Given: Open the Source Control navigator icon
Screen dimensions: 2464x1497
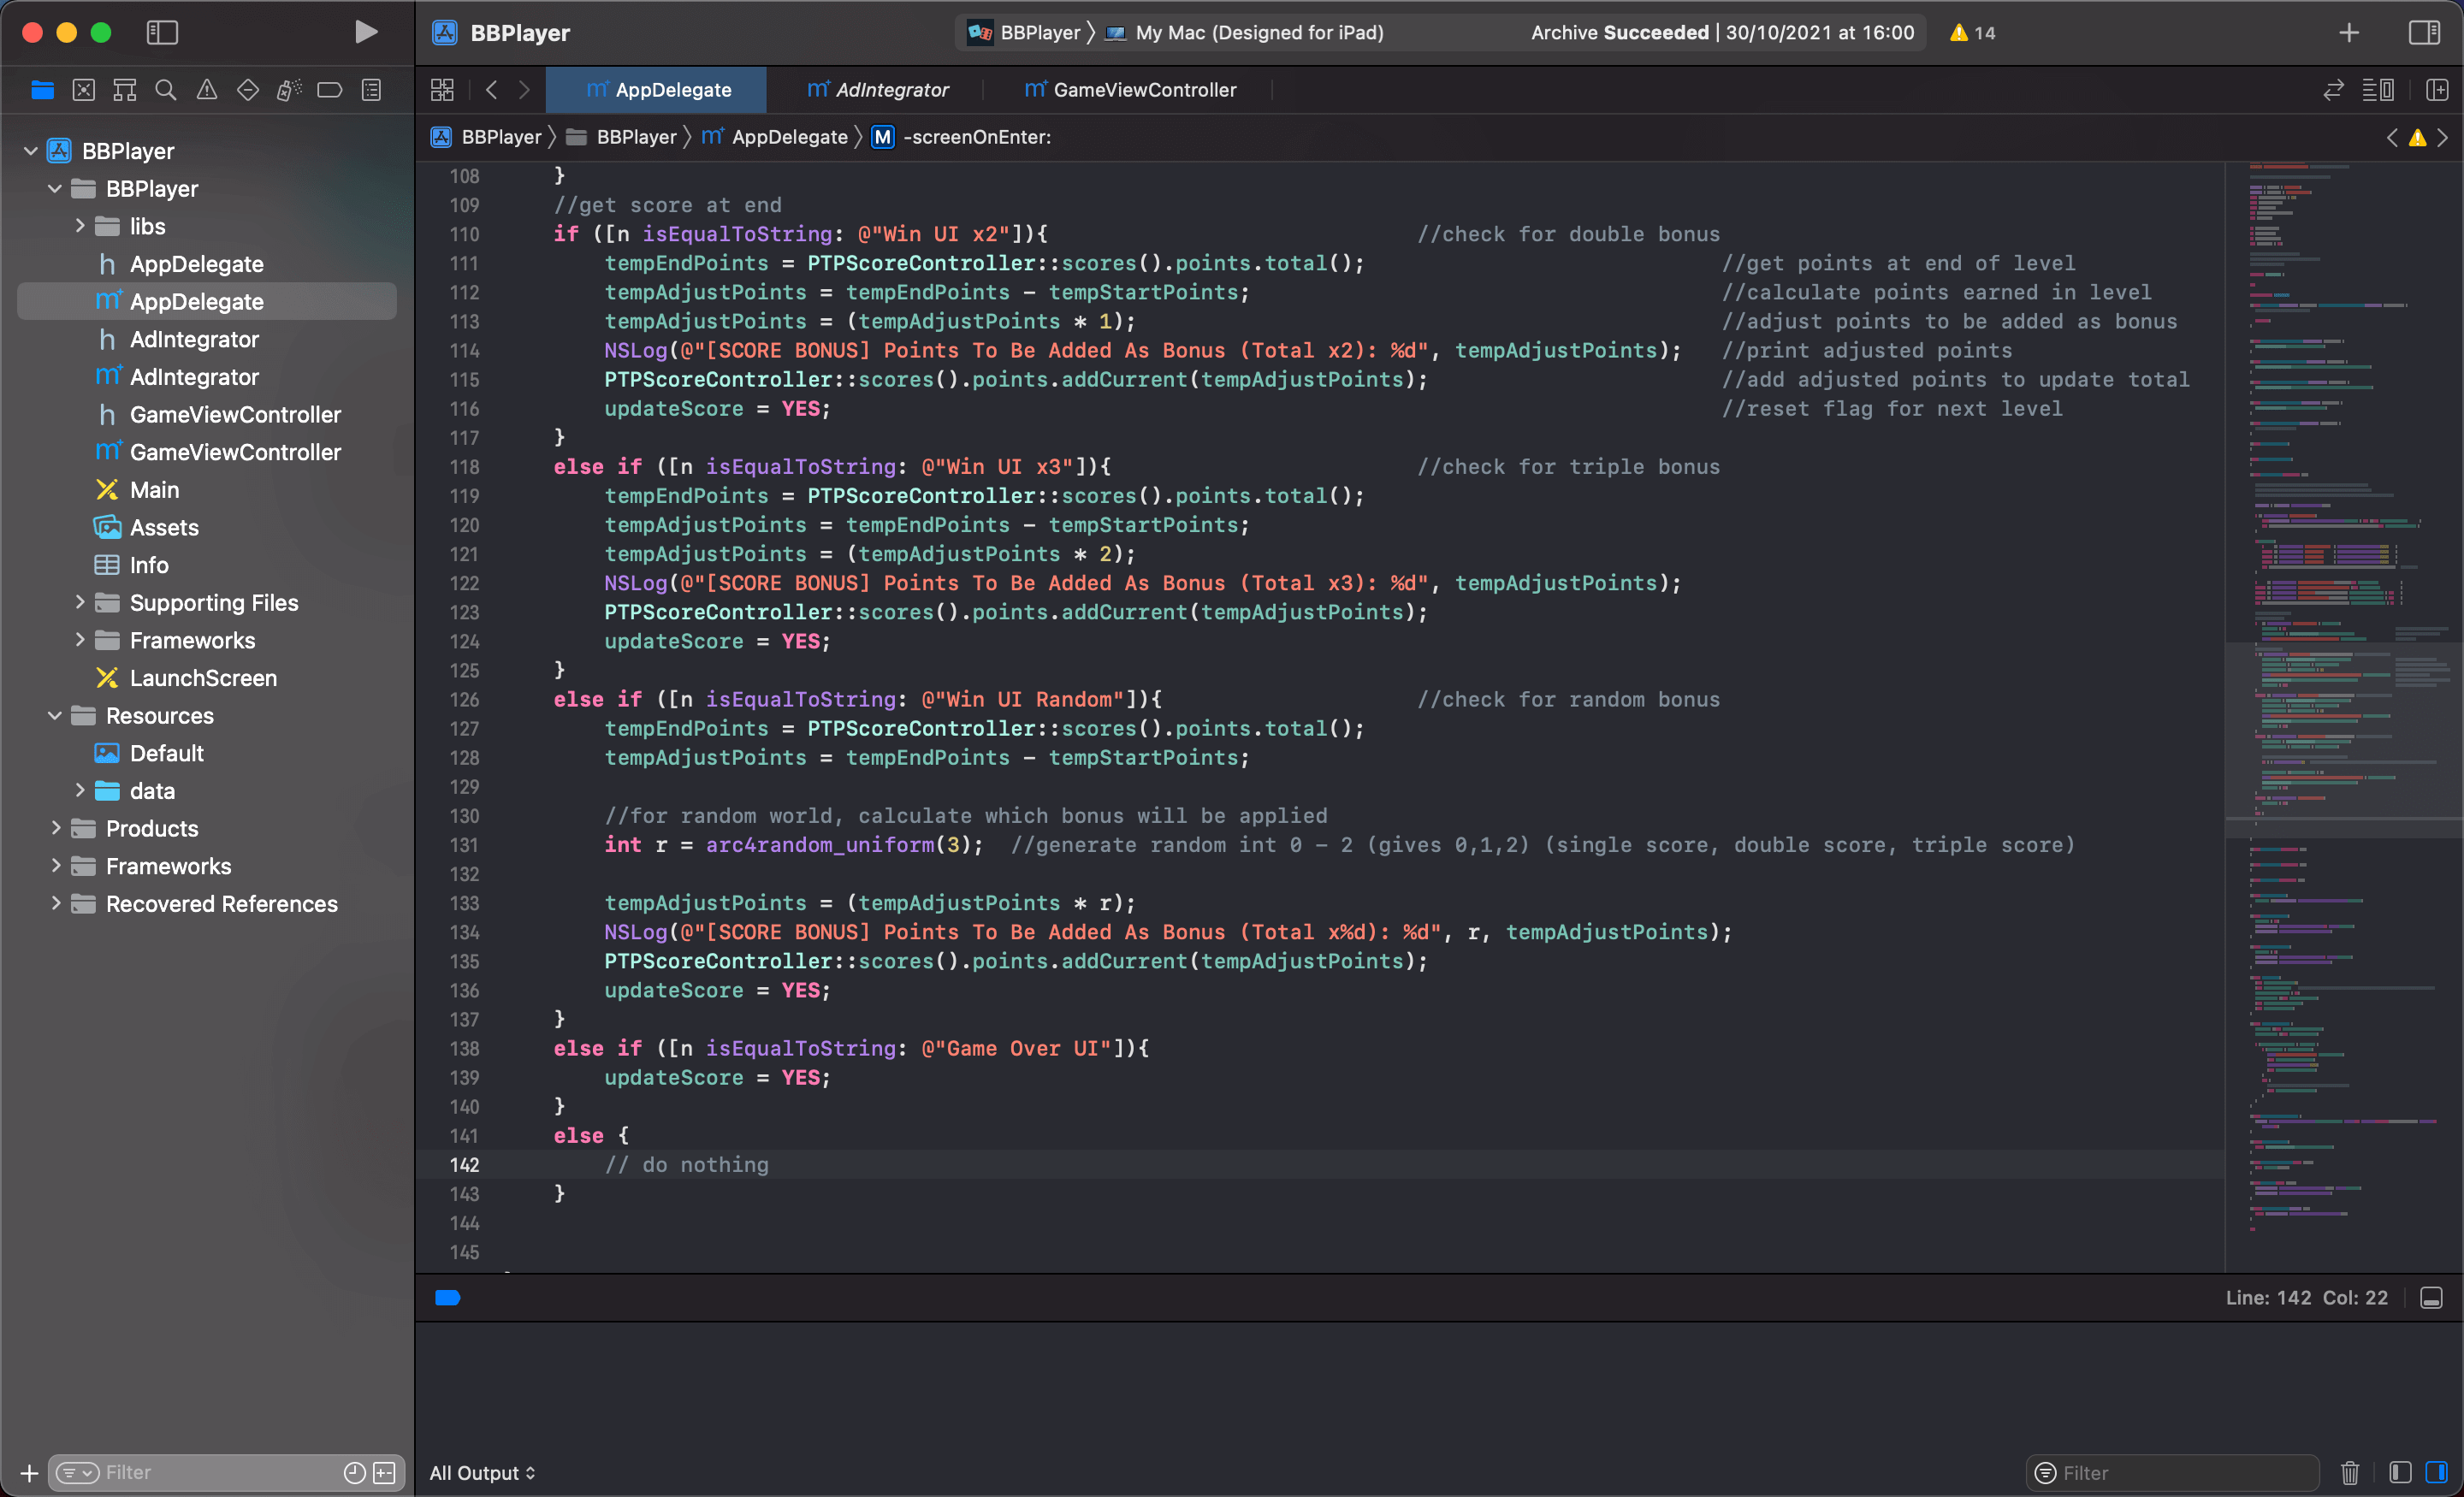Looking at the screenshot, I should coord(84,90).
